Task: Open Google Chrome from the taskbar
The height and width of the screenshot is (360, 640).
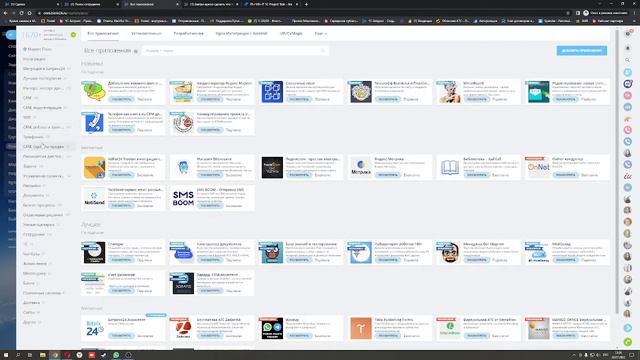Action: 55,355
